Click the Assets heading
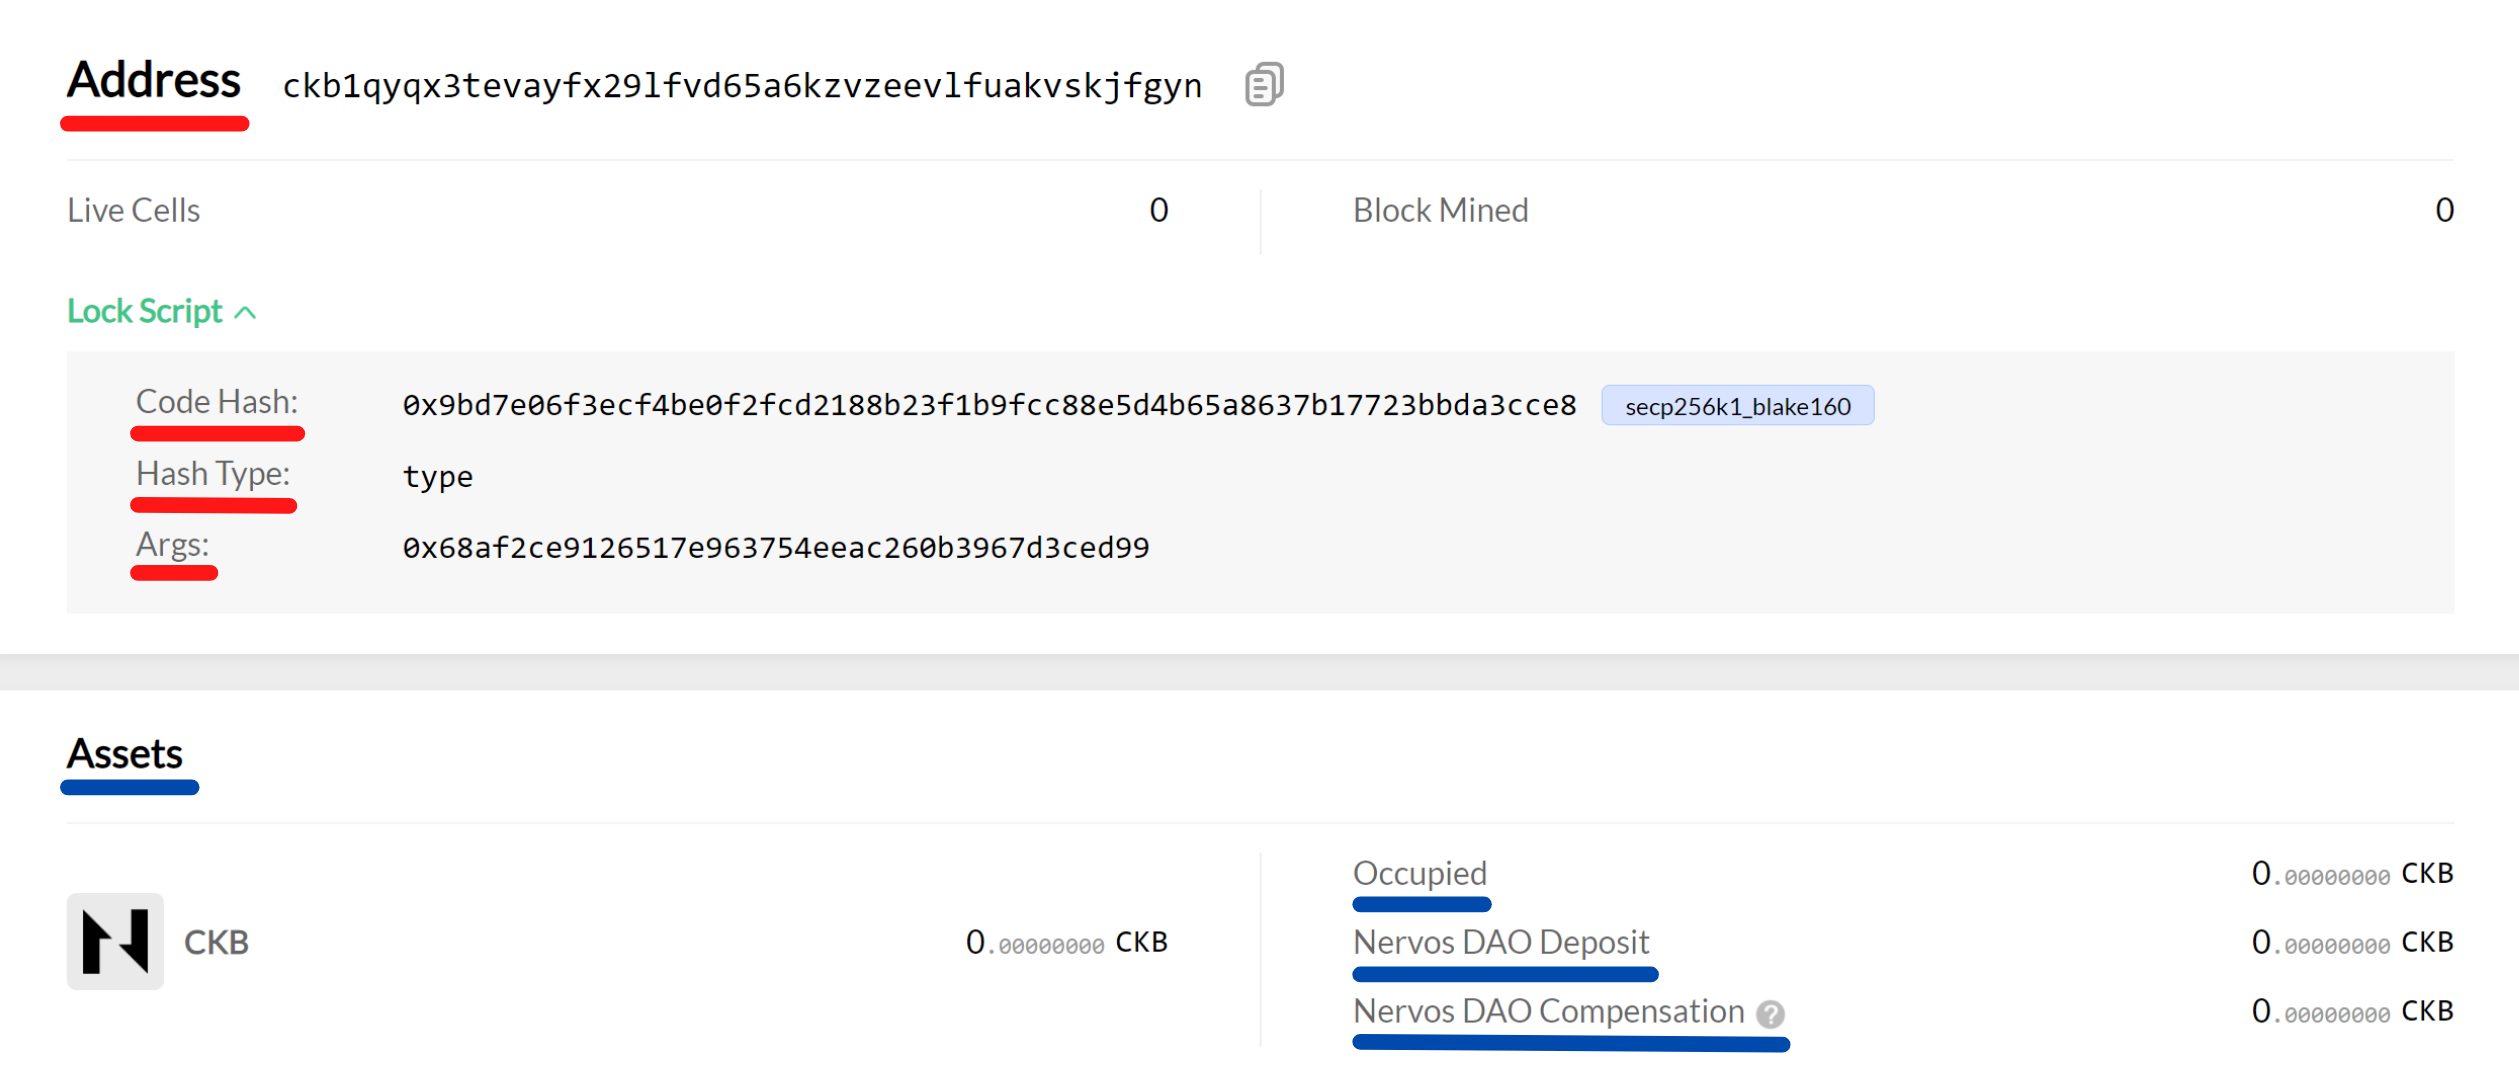 (x=125, y=754)
